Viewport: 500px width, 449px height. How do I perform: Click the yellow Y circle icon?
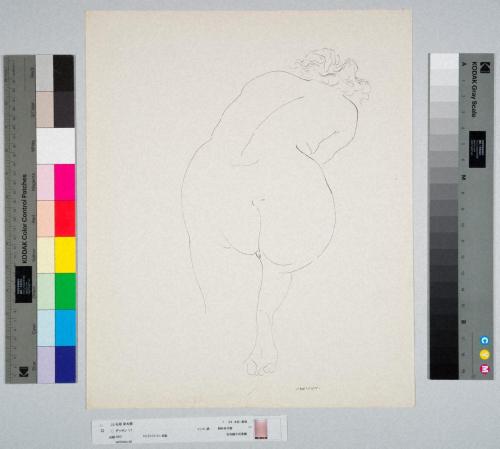[x=485, y=355]
